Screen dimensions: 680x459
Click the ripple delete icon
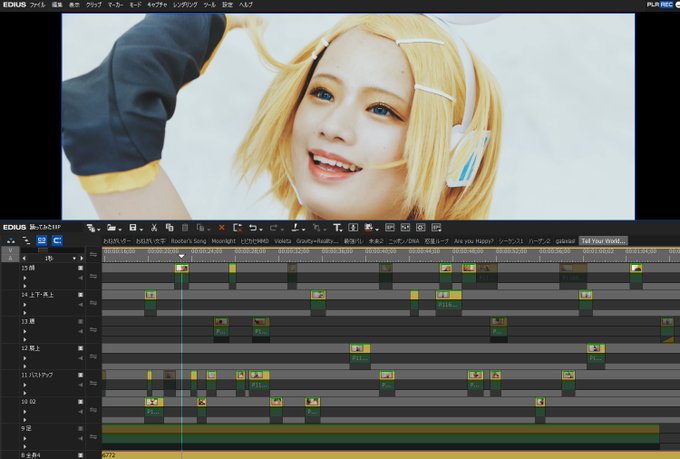tap(237, 228)
